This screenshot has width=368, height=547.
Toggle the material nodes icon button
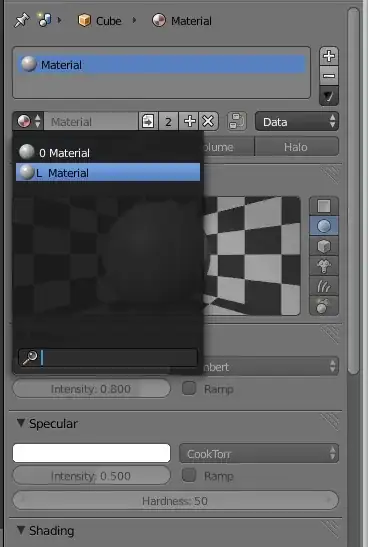tap(237, 121)
